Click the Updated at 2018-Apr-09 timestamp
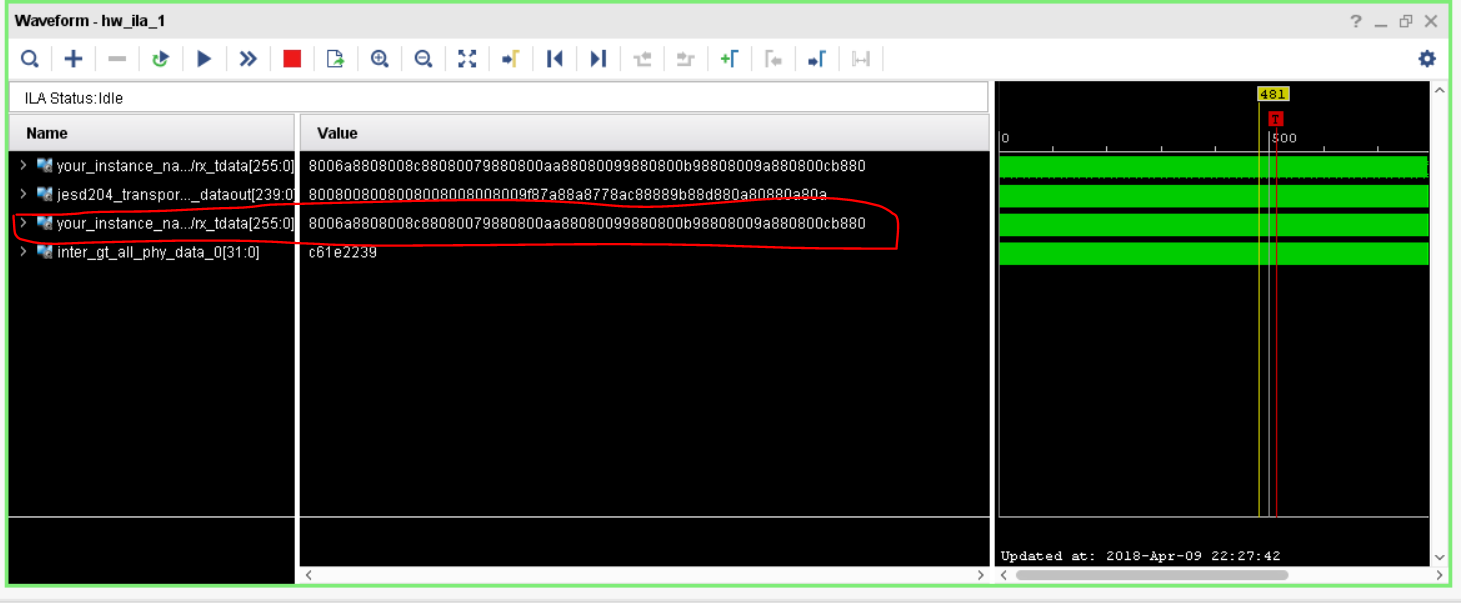 coord(1140,556)
